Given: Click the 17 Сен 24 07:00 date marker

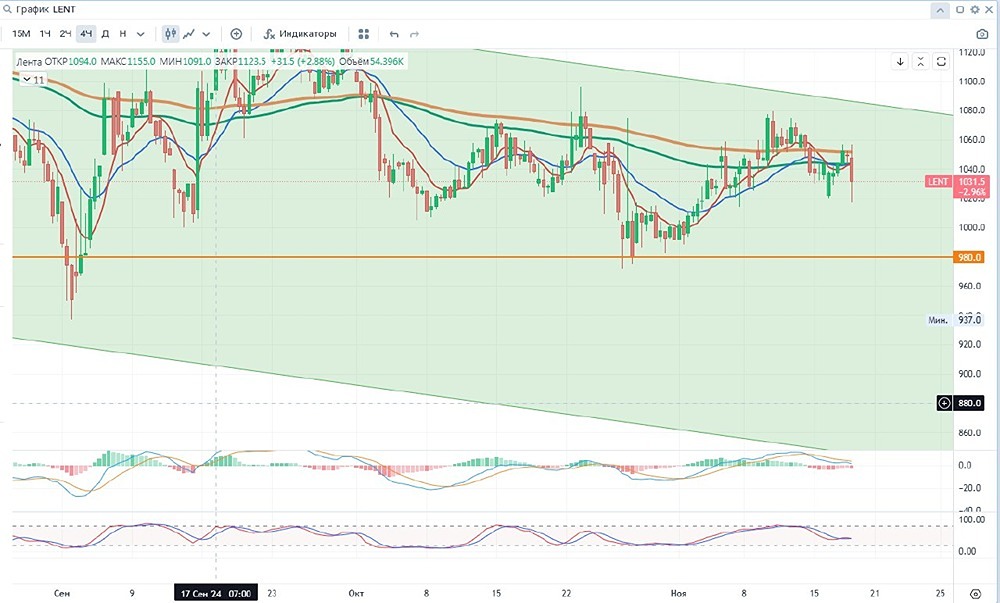Looking at the screenshot, I should 216,593.
